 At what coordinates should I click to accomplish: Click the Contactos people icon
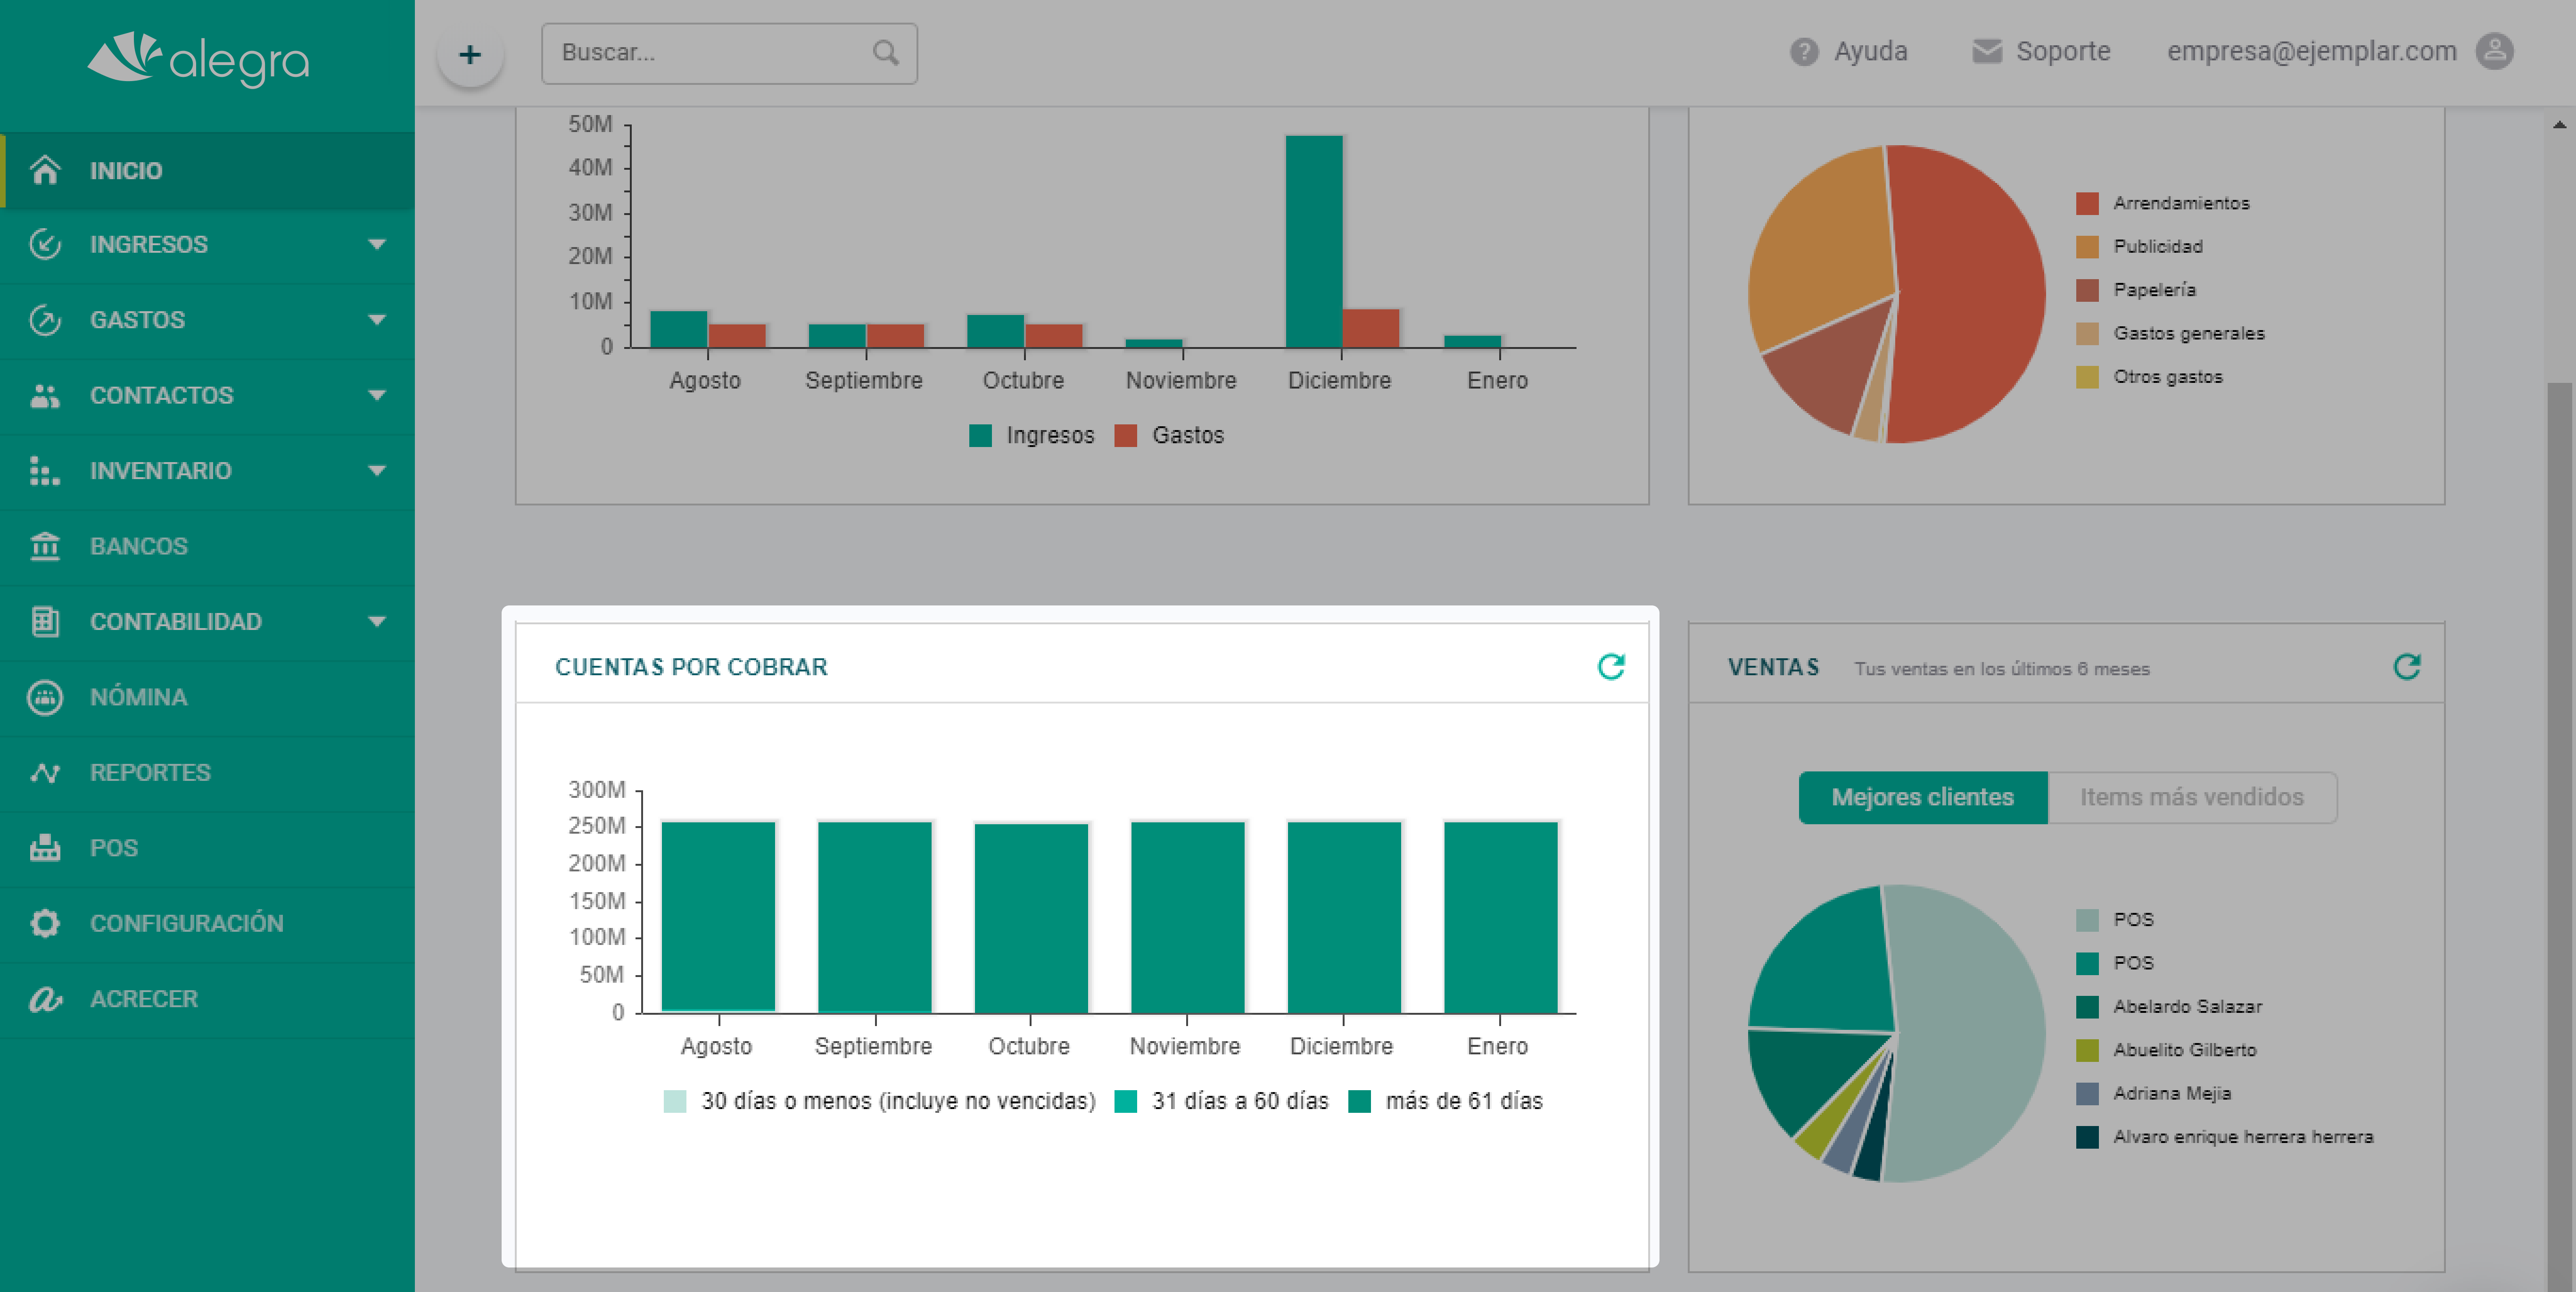point(45,395)
